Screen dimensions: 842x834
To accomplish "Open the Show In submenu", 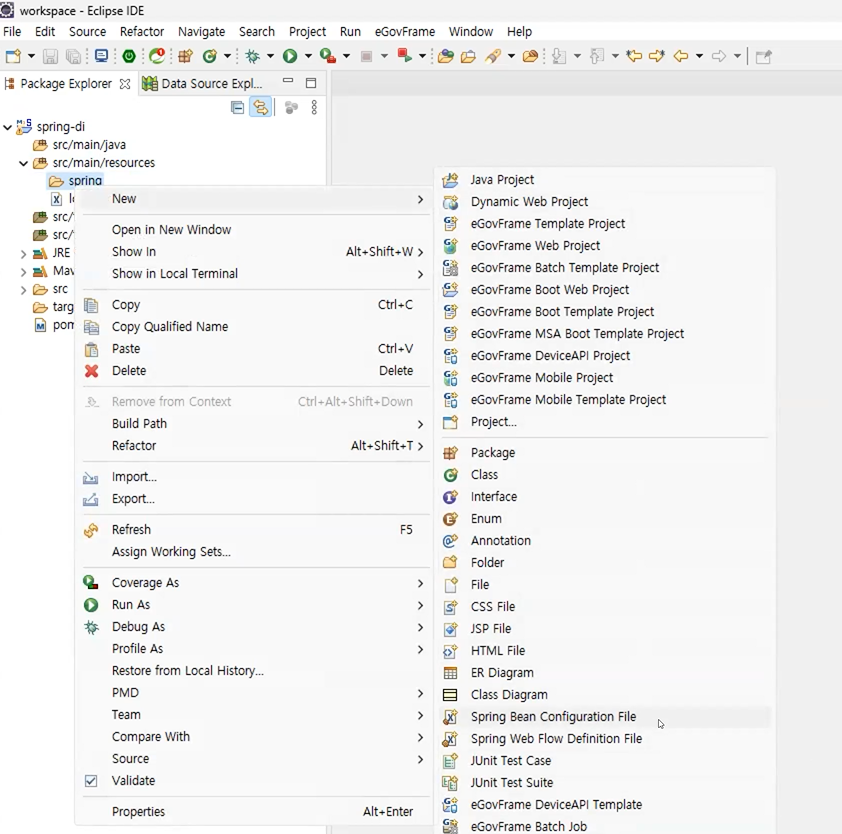I will tap(254, 252).
